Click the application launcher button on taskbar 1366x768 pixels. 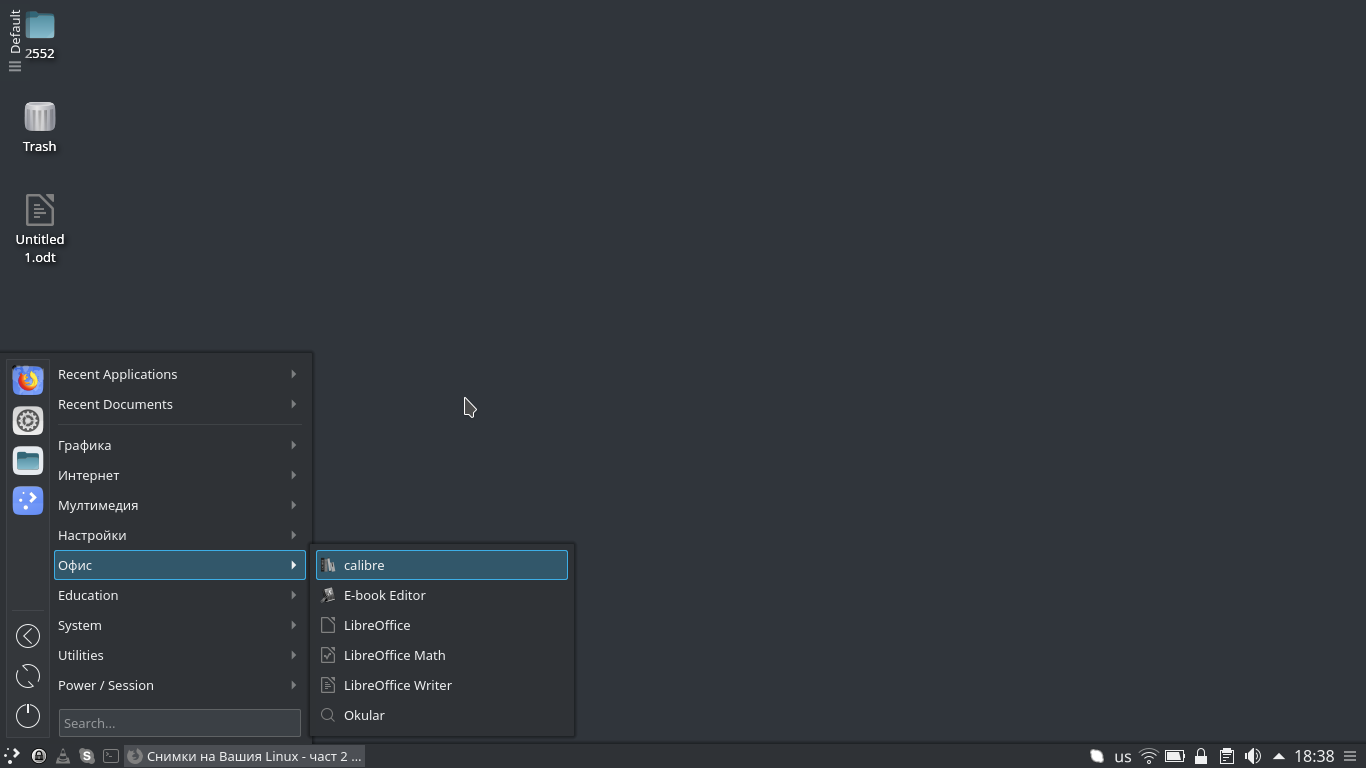[x=12, y=756]
